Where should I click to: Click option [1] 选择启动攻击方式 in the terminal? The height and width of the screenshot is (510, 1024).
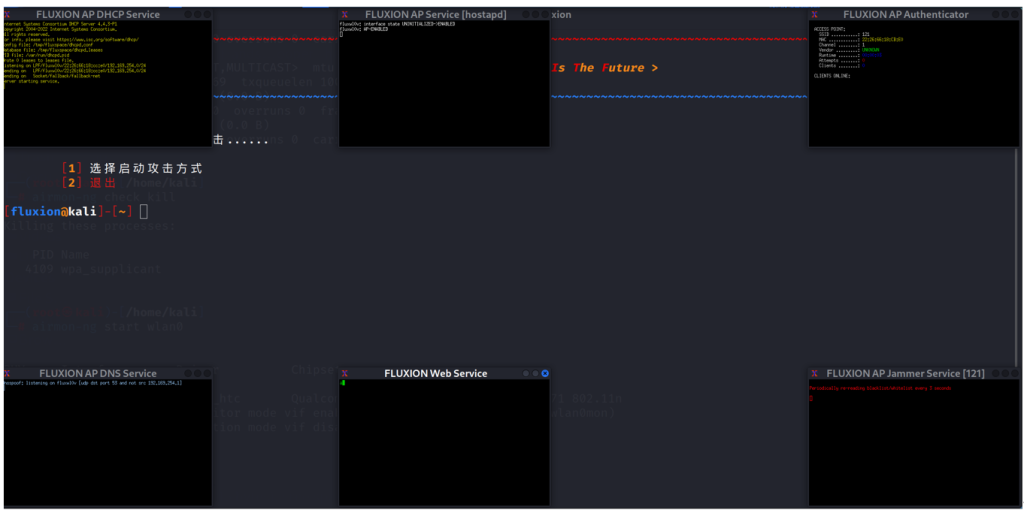coord(132,168)
